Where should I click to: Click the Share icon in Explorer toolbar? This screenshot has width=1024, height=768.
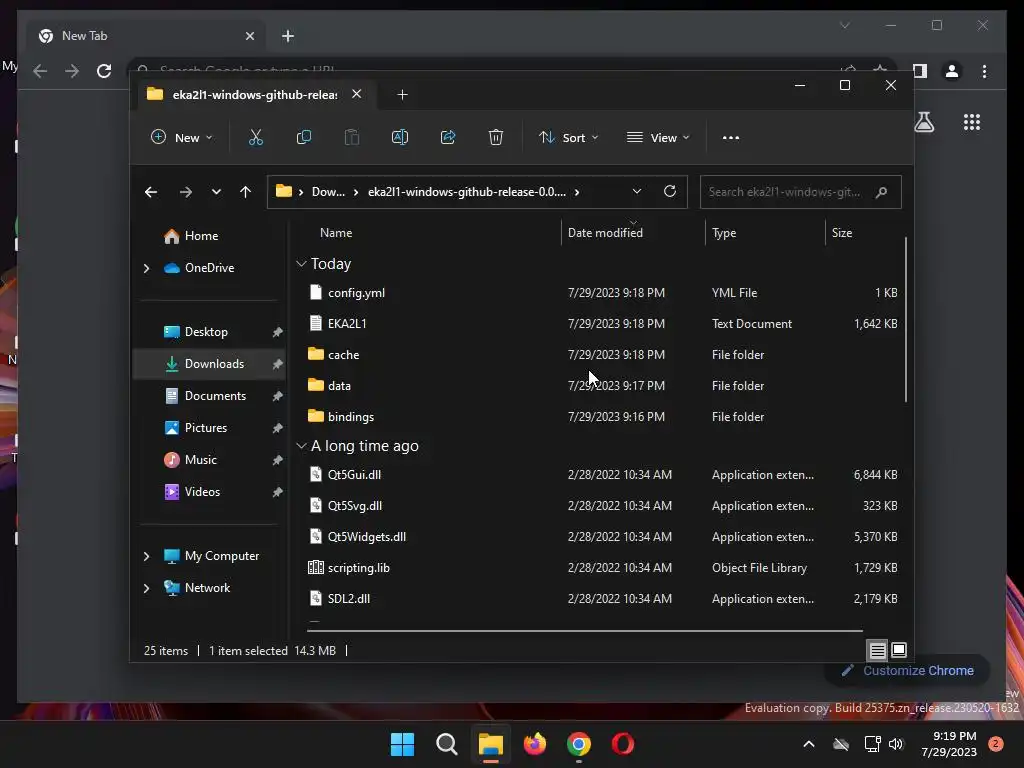[x=448, y=137]
